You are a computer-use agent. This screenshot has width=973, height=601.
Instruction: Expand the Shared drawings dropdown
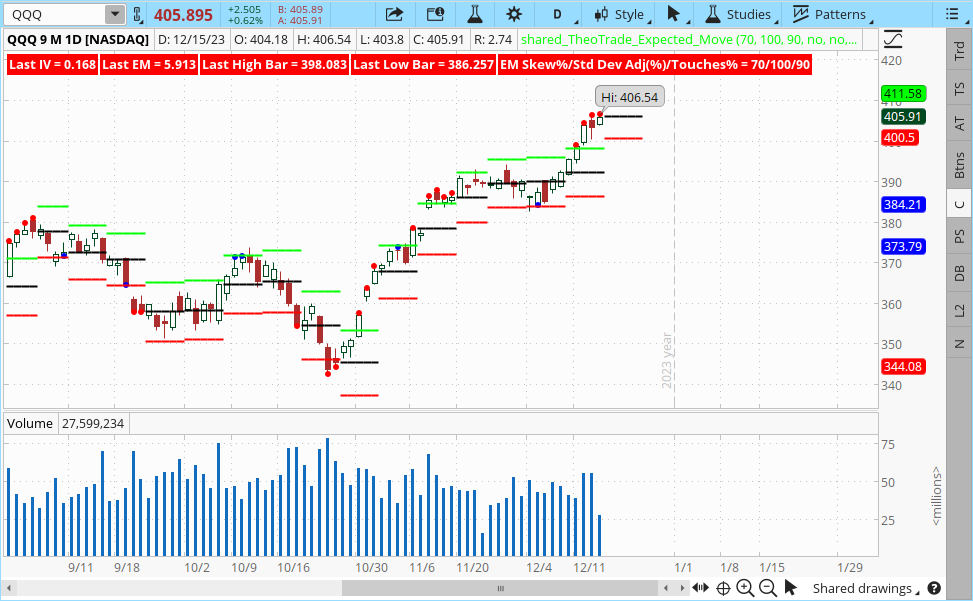coord(868,589)
